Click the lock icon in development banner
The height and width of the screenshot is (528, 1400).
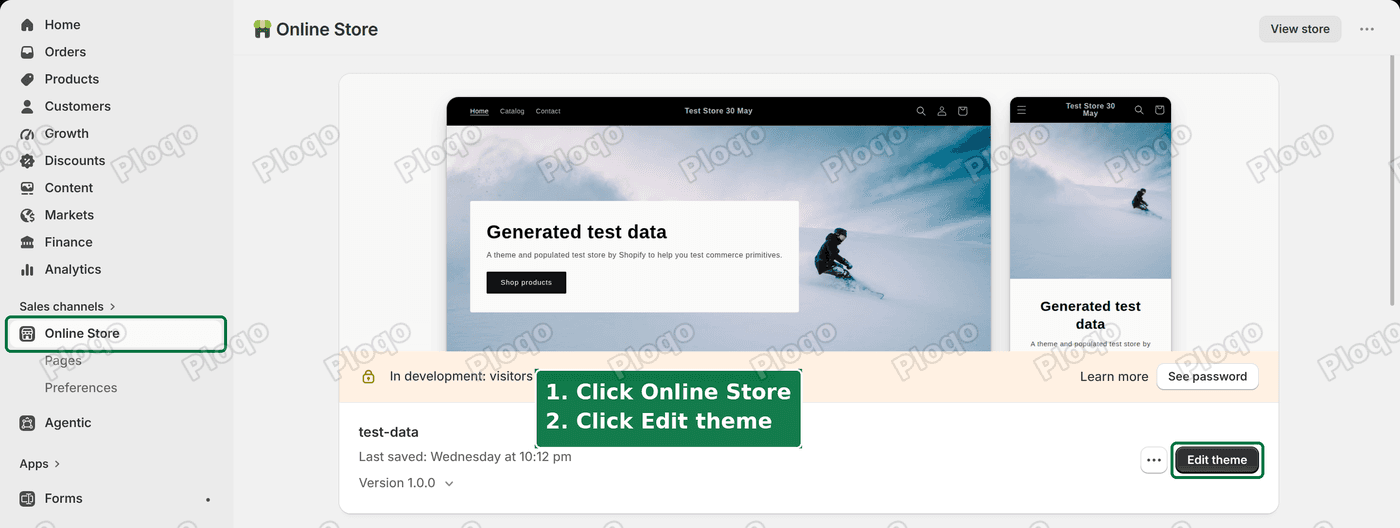click(368, 377)
